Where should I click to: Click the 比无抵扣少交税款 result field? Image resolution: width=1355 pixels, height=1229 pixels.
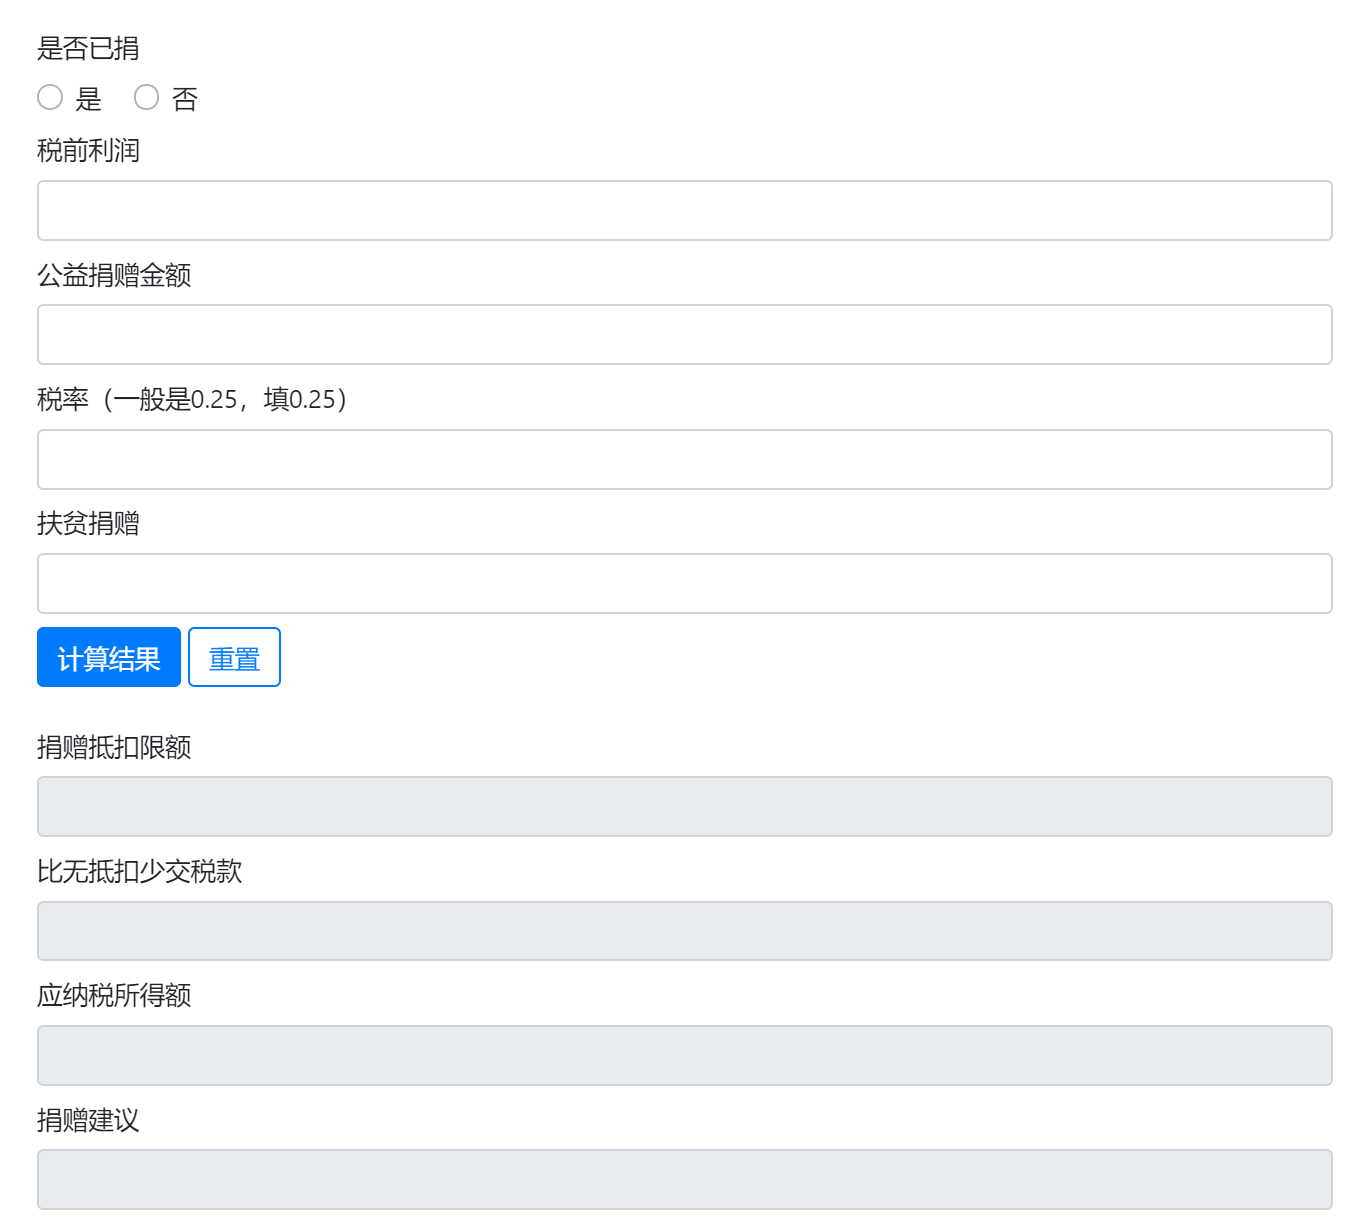point(684,931)
